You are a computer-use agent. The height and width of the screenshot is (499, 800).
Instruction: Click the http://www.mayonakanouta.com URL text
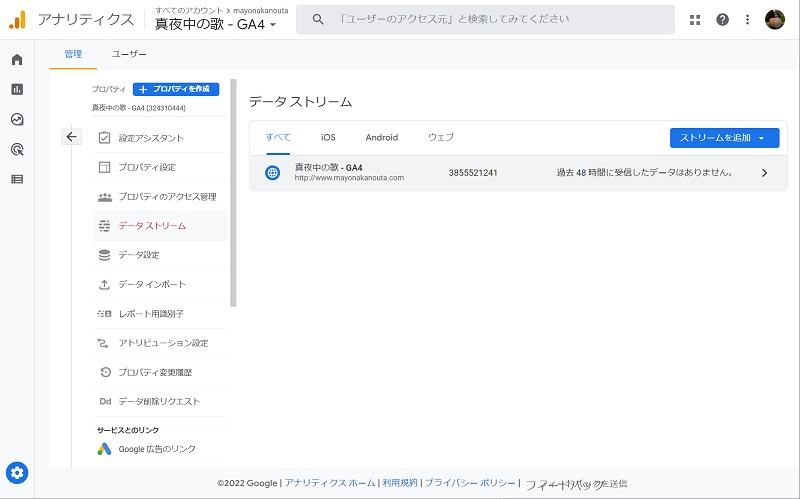click(x=349, y=178)
